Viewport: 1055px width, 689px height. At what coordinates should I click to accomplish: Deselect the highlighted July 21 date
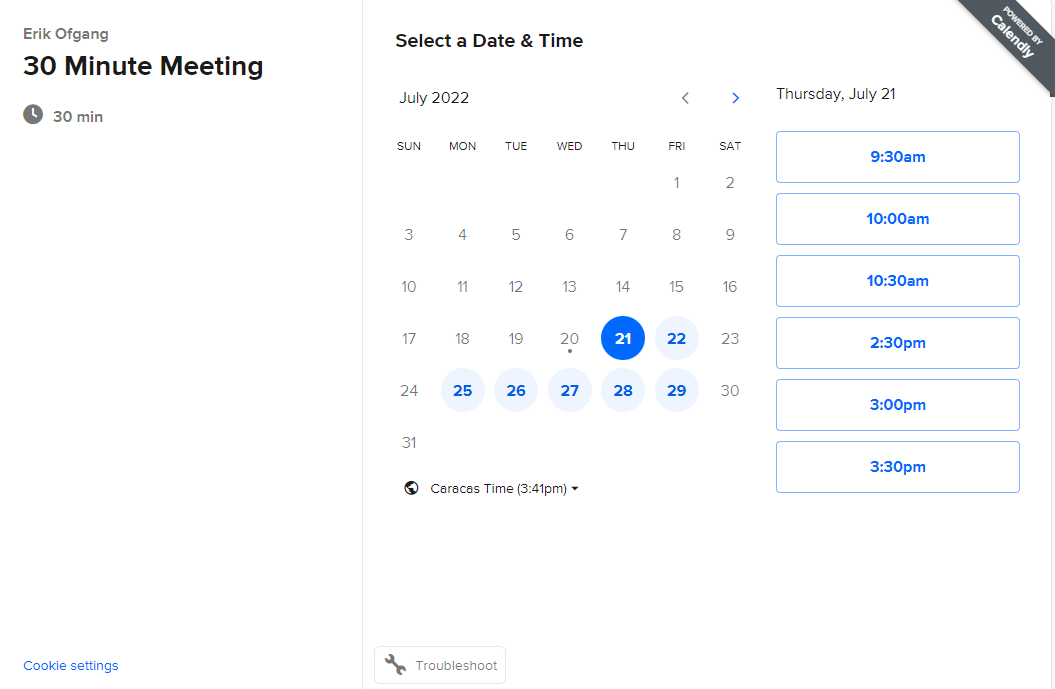pos(623,338)
